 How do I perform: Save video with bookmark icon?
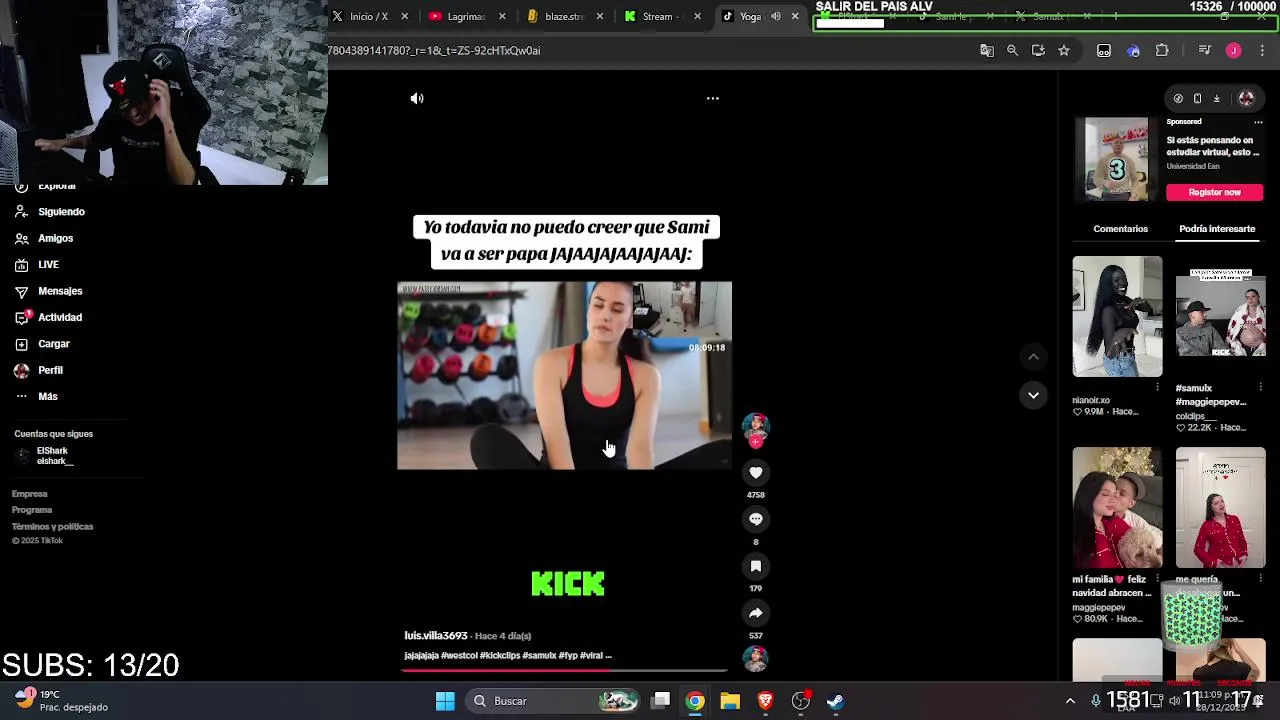pyautogui.click(x=756, y=566)
